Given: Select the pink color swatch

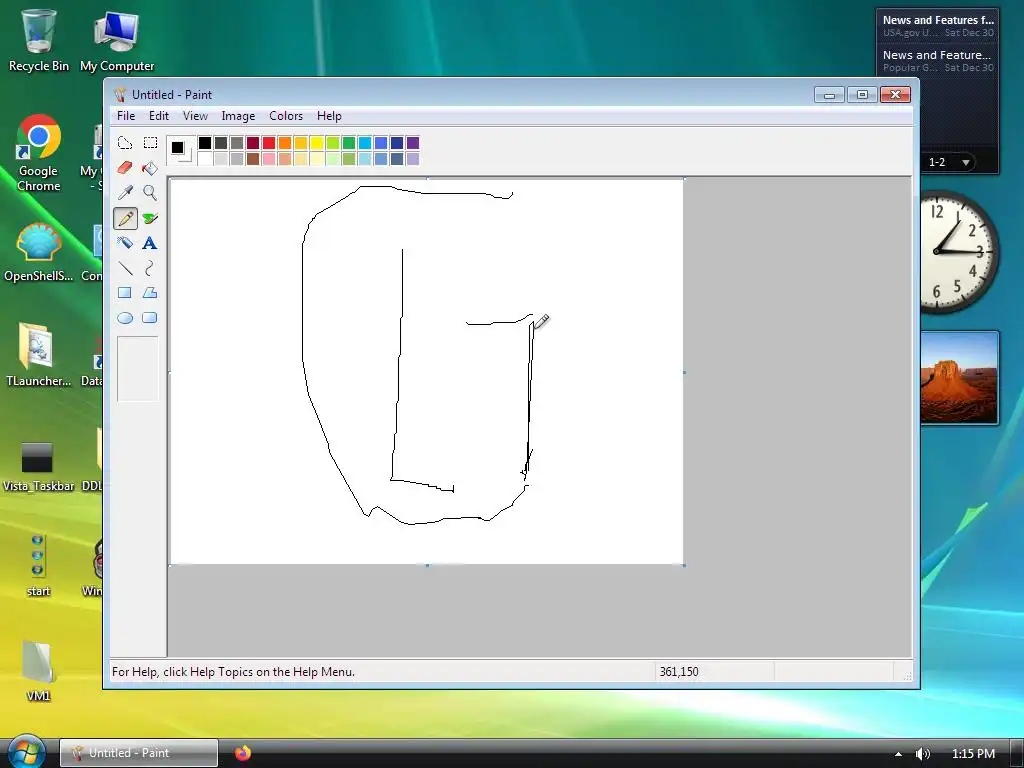Looking at the screenshot, I should (268, 159).
